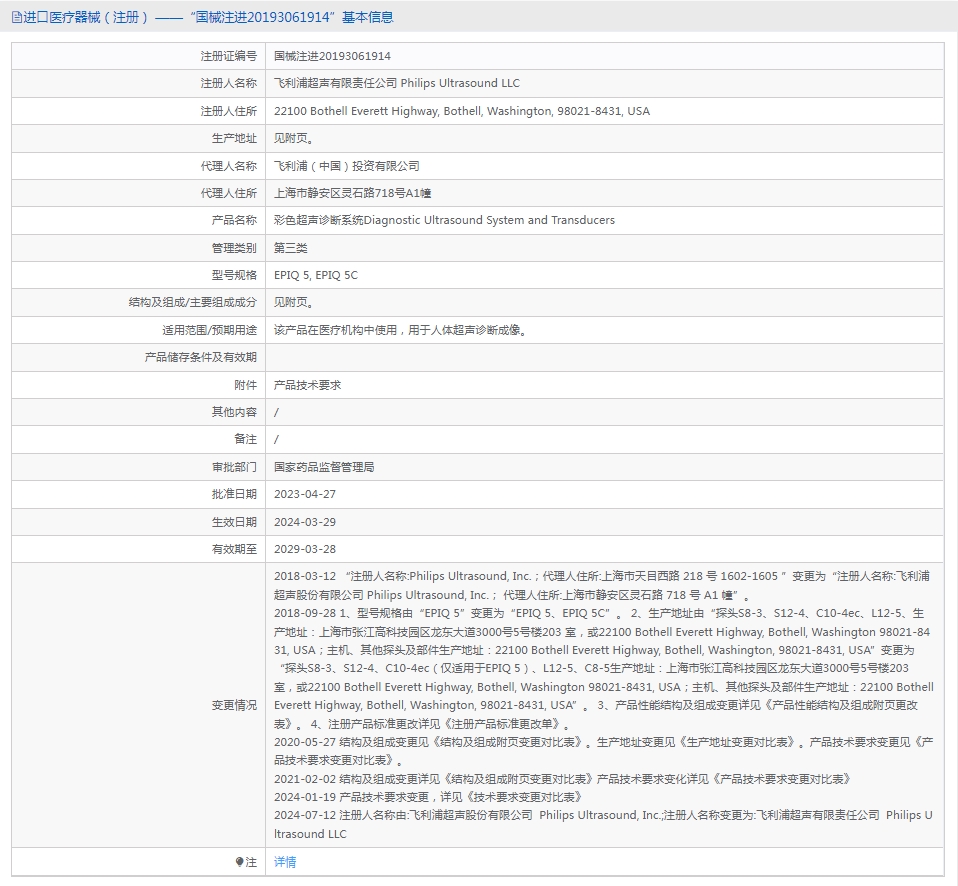Click product name 彩色超声诊断系统Diagnostic Ultrasound System
Viewport: 958px width, 886px height.
coord(444,220)
